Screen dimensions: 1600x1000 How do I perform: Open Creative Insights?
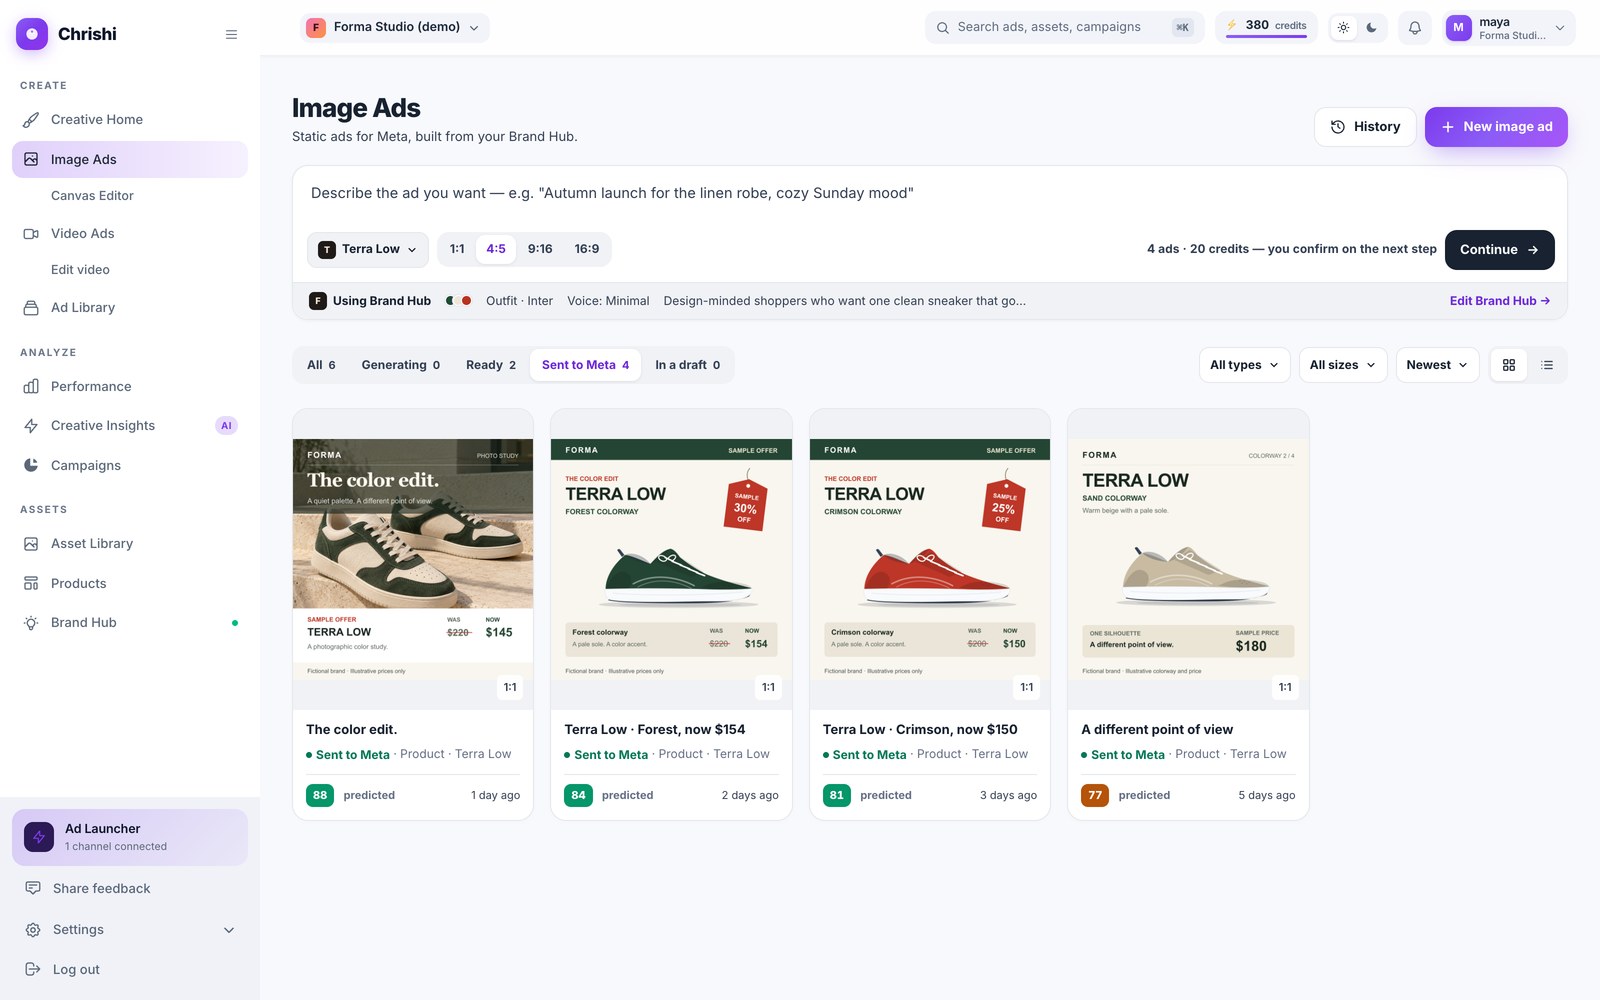click(x=130, y=426)
